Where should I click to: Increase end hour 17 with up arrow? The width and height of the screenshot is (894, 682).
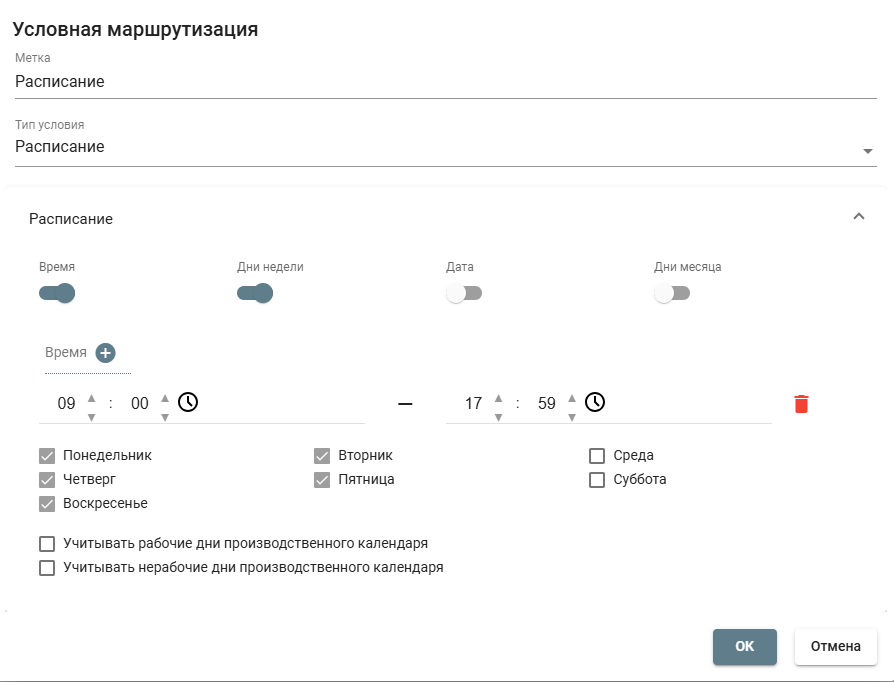pyautogui.click(x=498, y=397)
